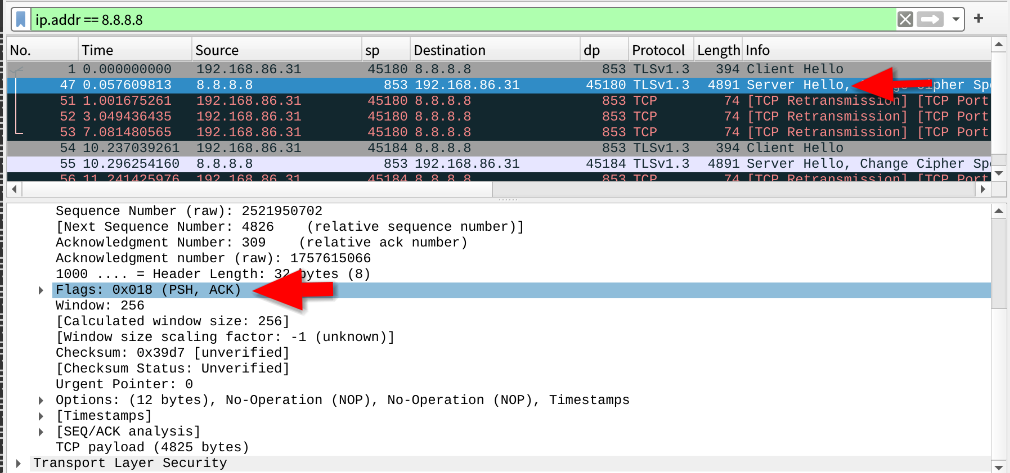Expand the [Timestamps] tree node
Viewport: 1010px width, 473px height.
43,416
